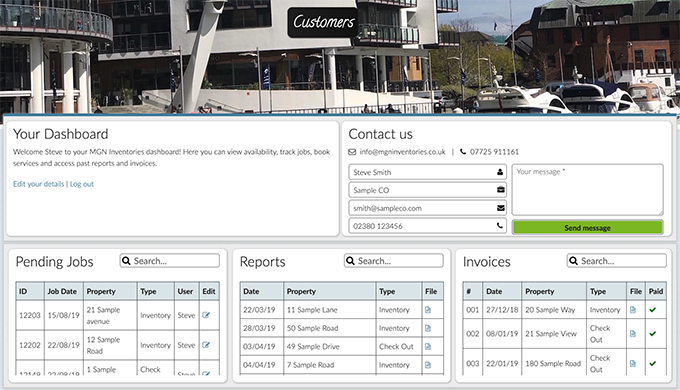Click the Invoices search magnifier icon
680x390 pixels.
click(x=573, y=261)
